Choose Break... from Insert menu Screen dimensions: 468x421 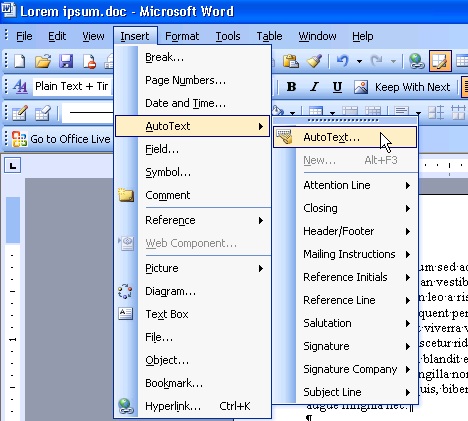pyautogui.click(x=192, y=57)
